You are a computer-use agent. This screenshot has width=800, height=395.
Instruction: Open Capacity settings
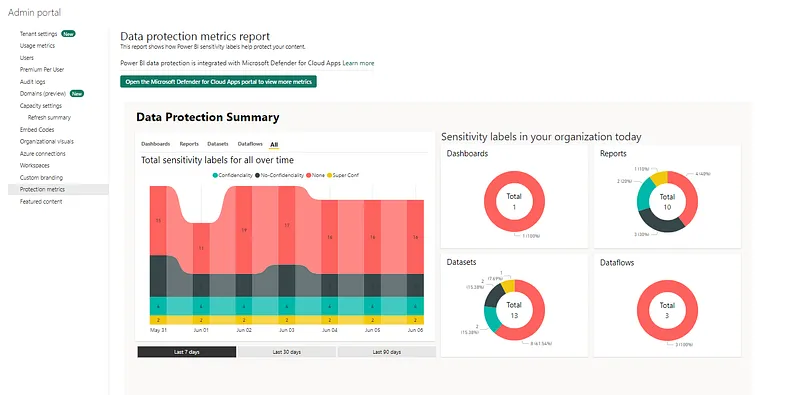(x=41, y=106)
